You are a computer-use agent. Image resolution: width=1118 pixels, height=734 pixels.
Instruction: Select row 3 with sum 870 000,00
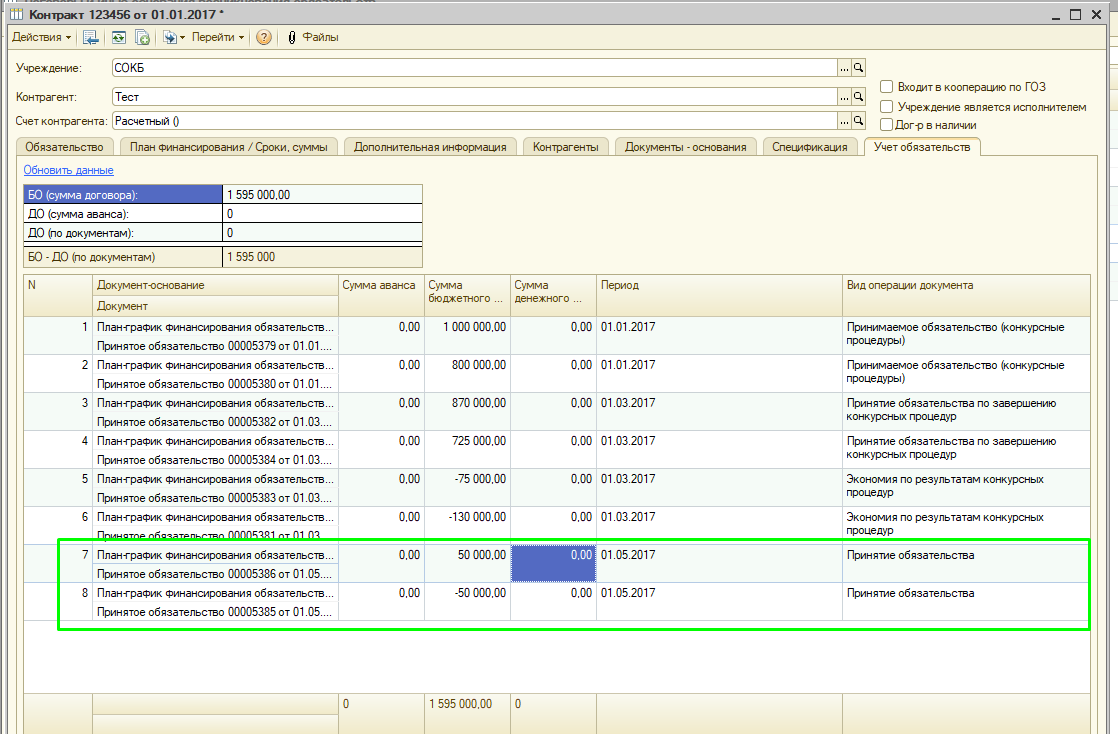pyautogui.click(x=466, y=403)
